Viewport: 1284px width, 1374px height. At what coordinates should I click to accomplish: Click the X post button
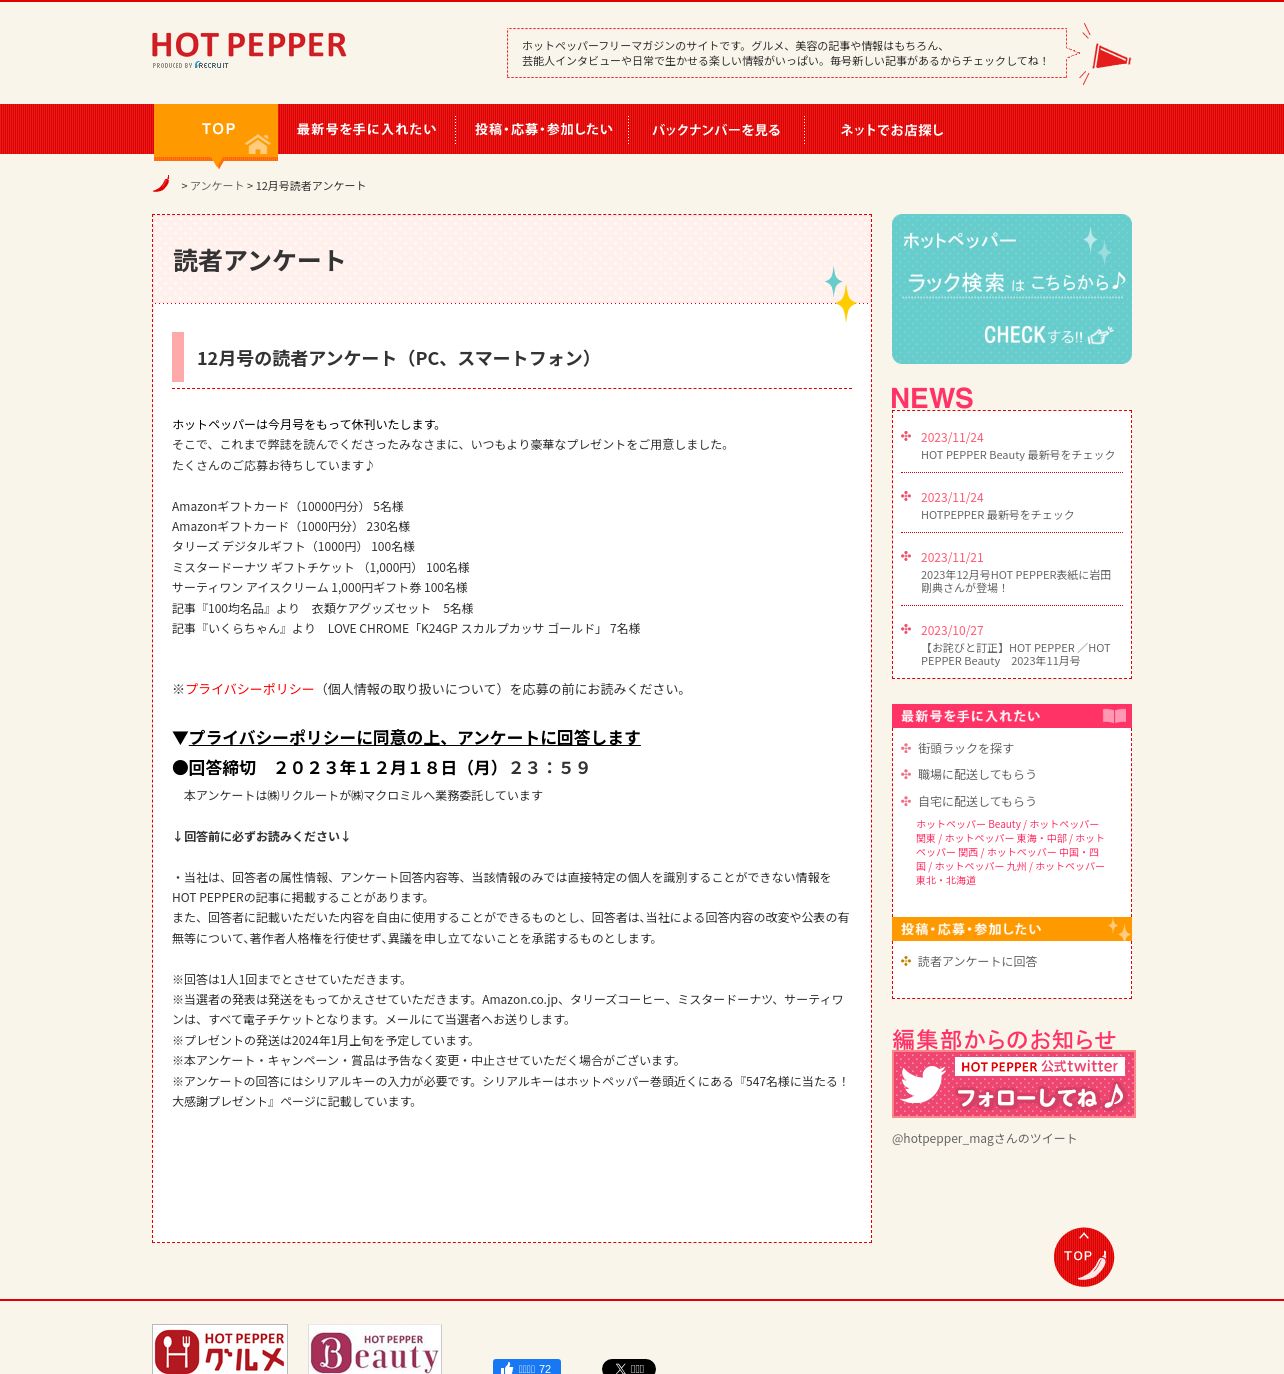[x=629, y=1367]
